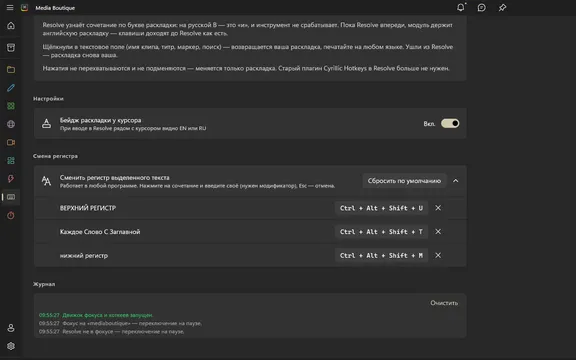Click the Aa change case icon
This screenshot has width=576, height=360.
46,181
